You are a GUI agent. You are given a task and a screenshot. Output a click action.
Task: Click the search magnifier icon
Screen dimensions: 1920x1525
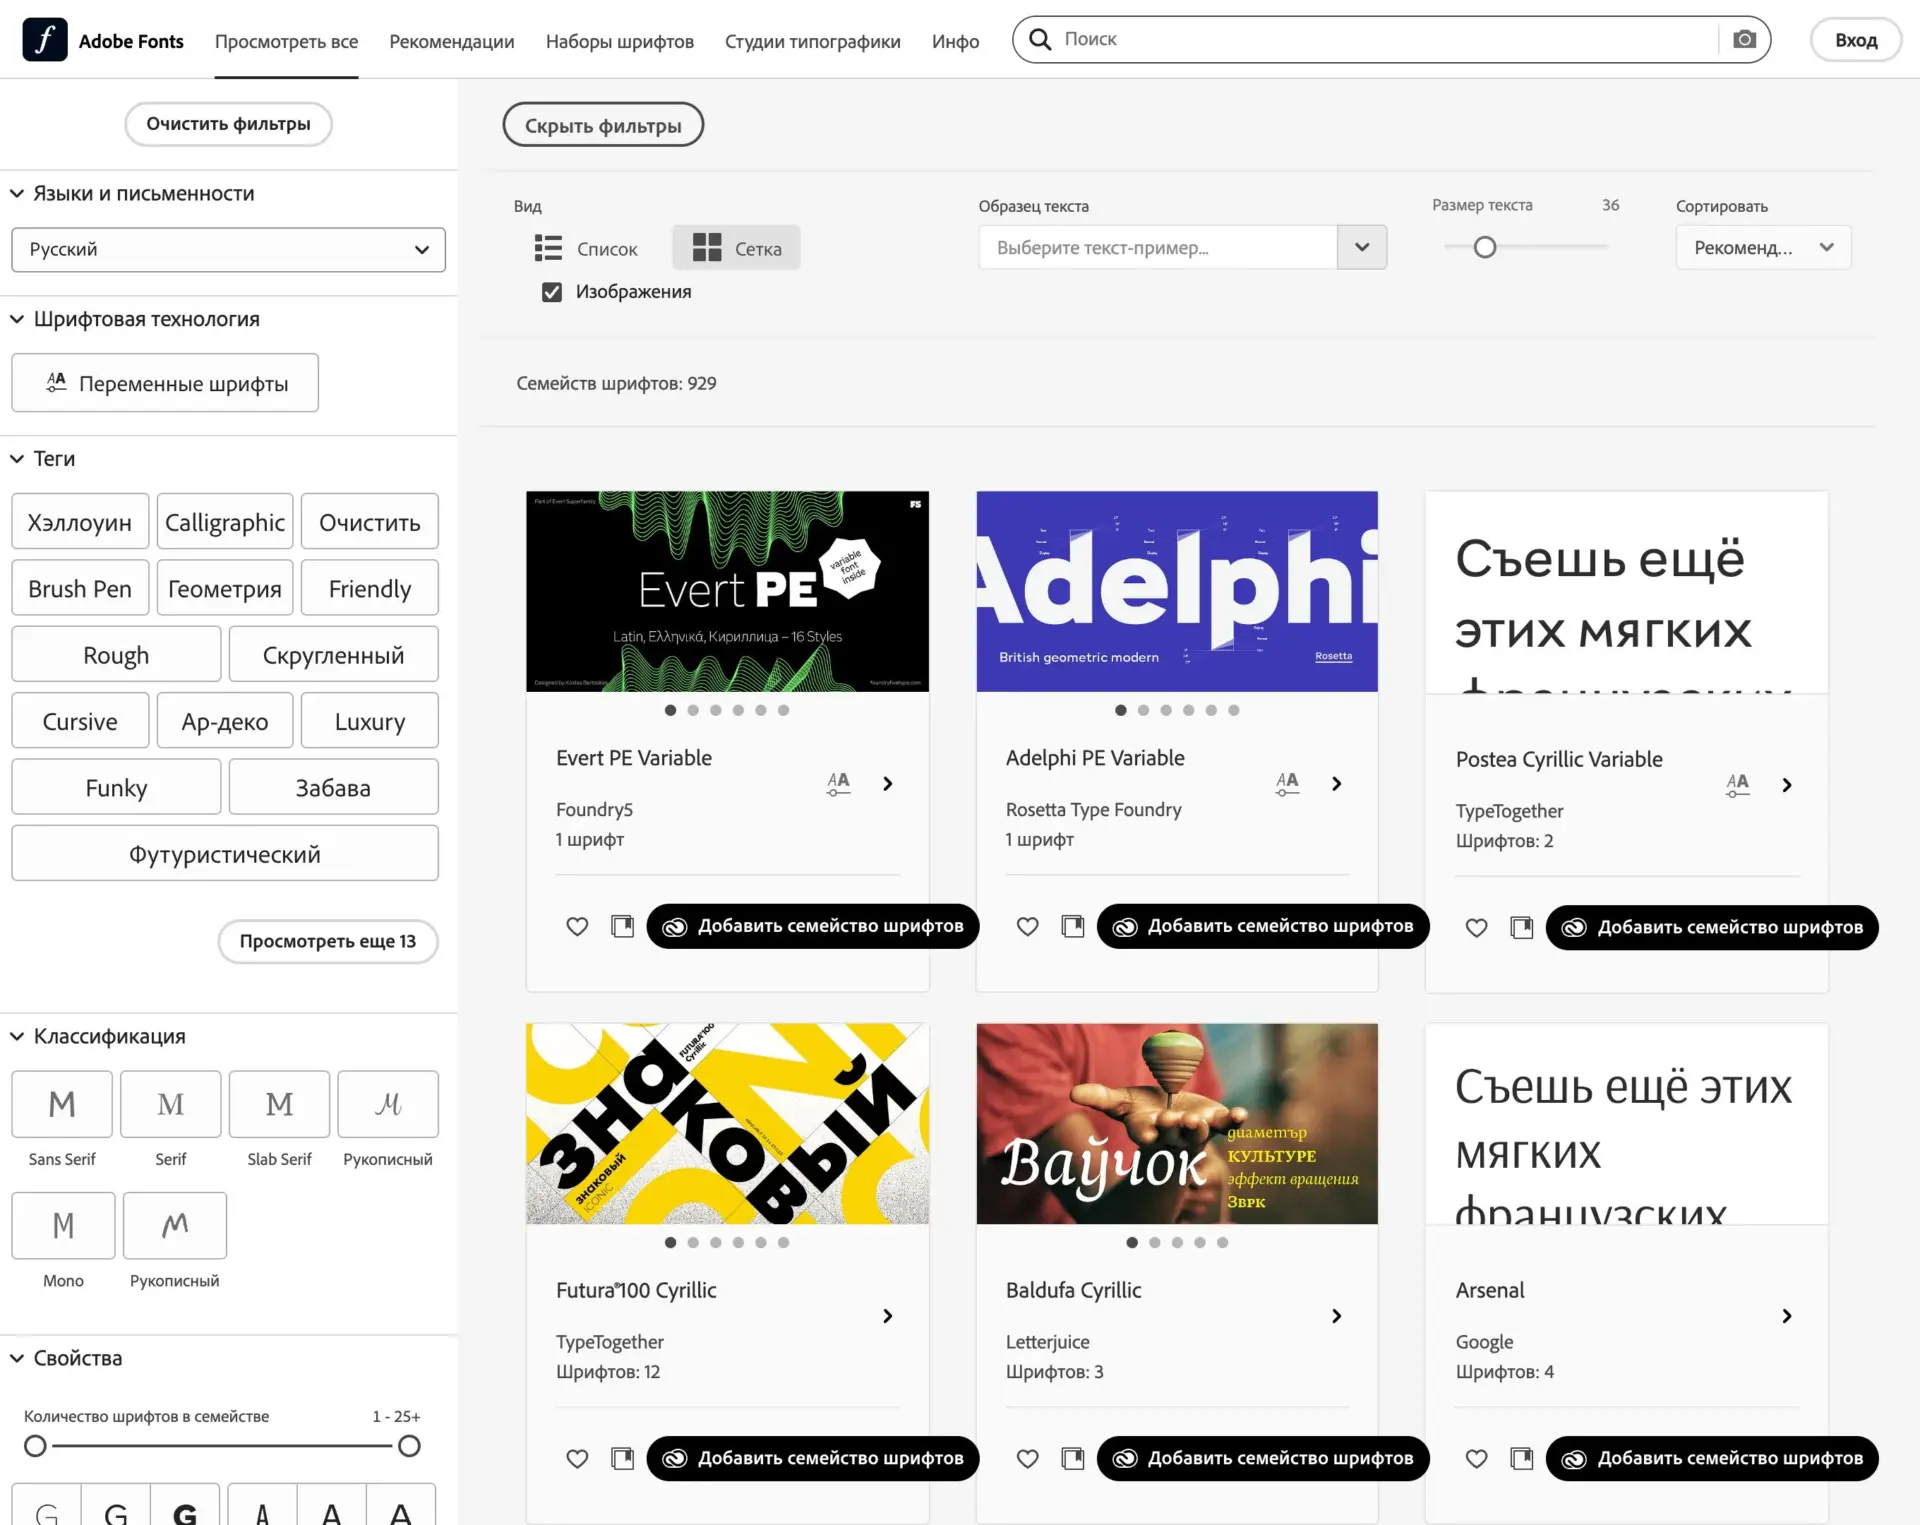[x=1040, y=39]
